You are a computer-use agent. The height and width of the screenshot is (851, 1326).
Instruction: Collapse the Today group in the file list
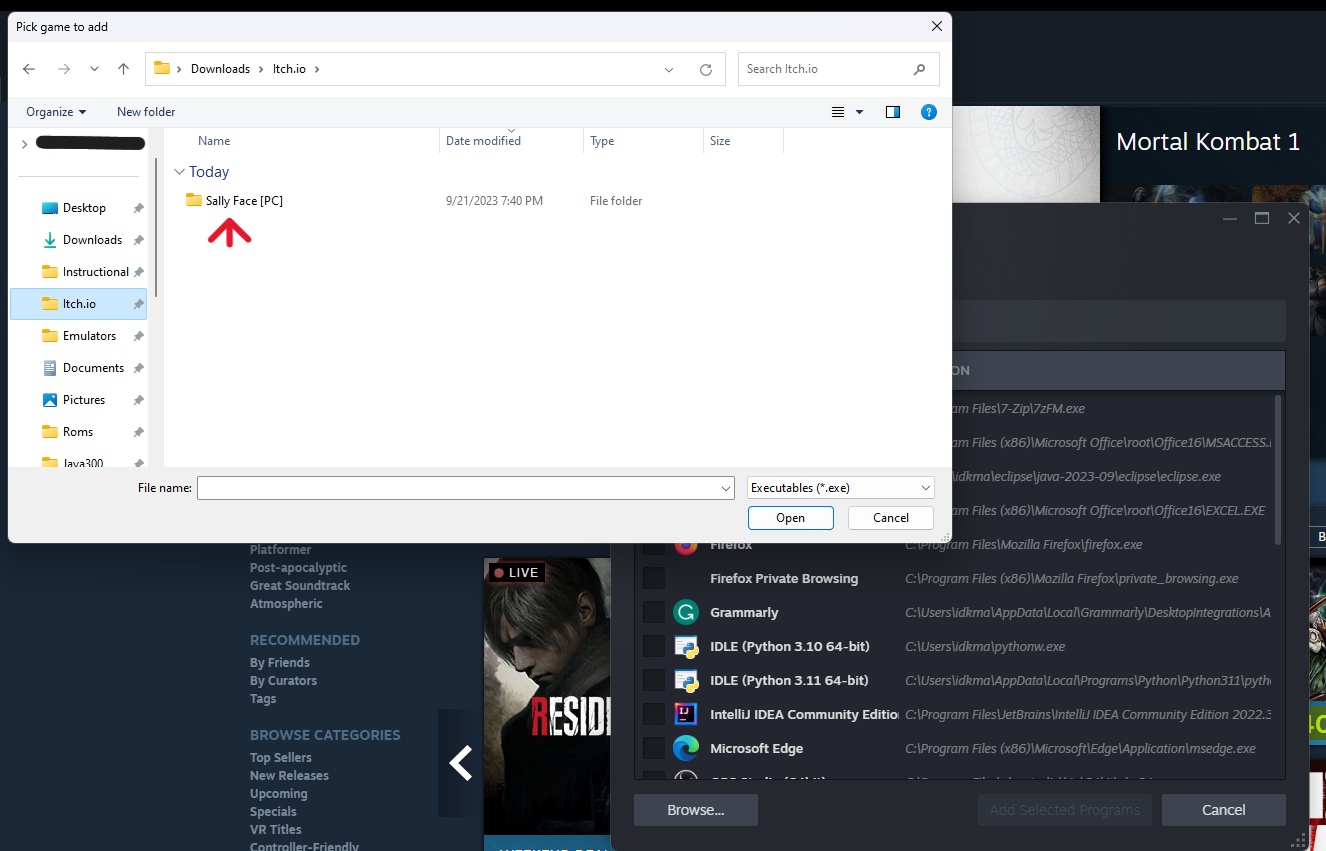pos(179,171)
